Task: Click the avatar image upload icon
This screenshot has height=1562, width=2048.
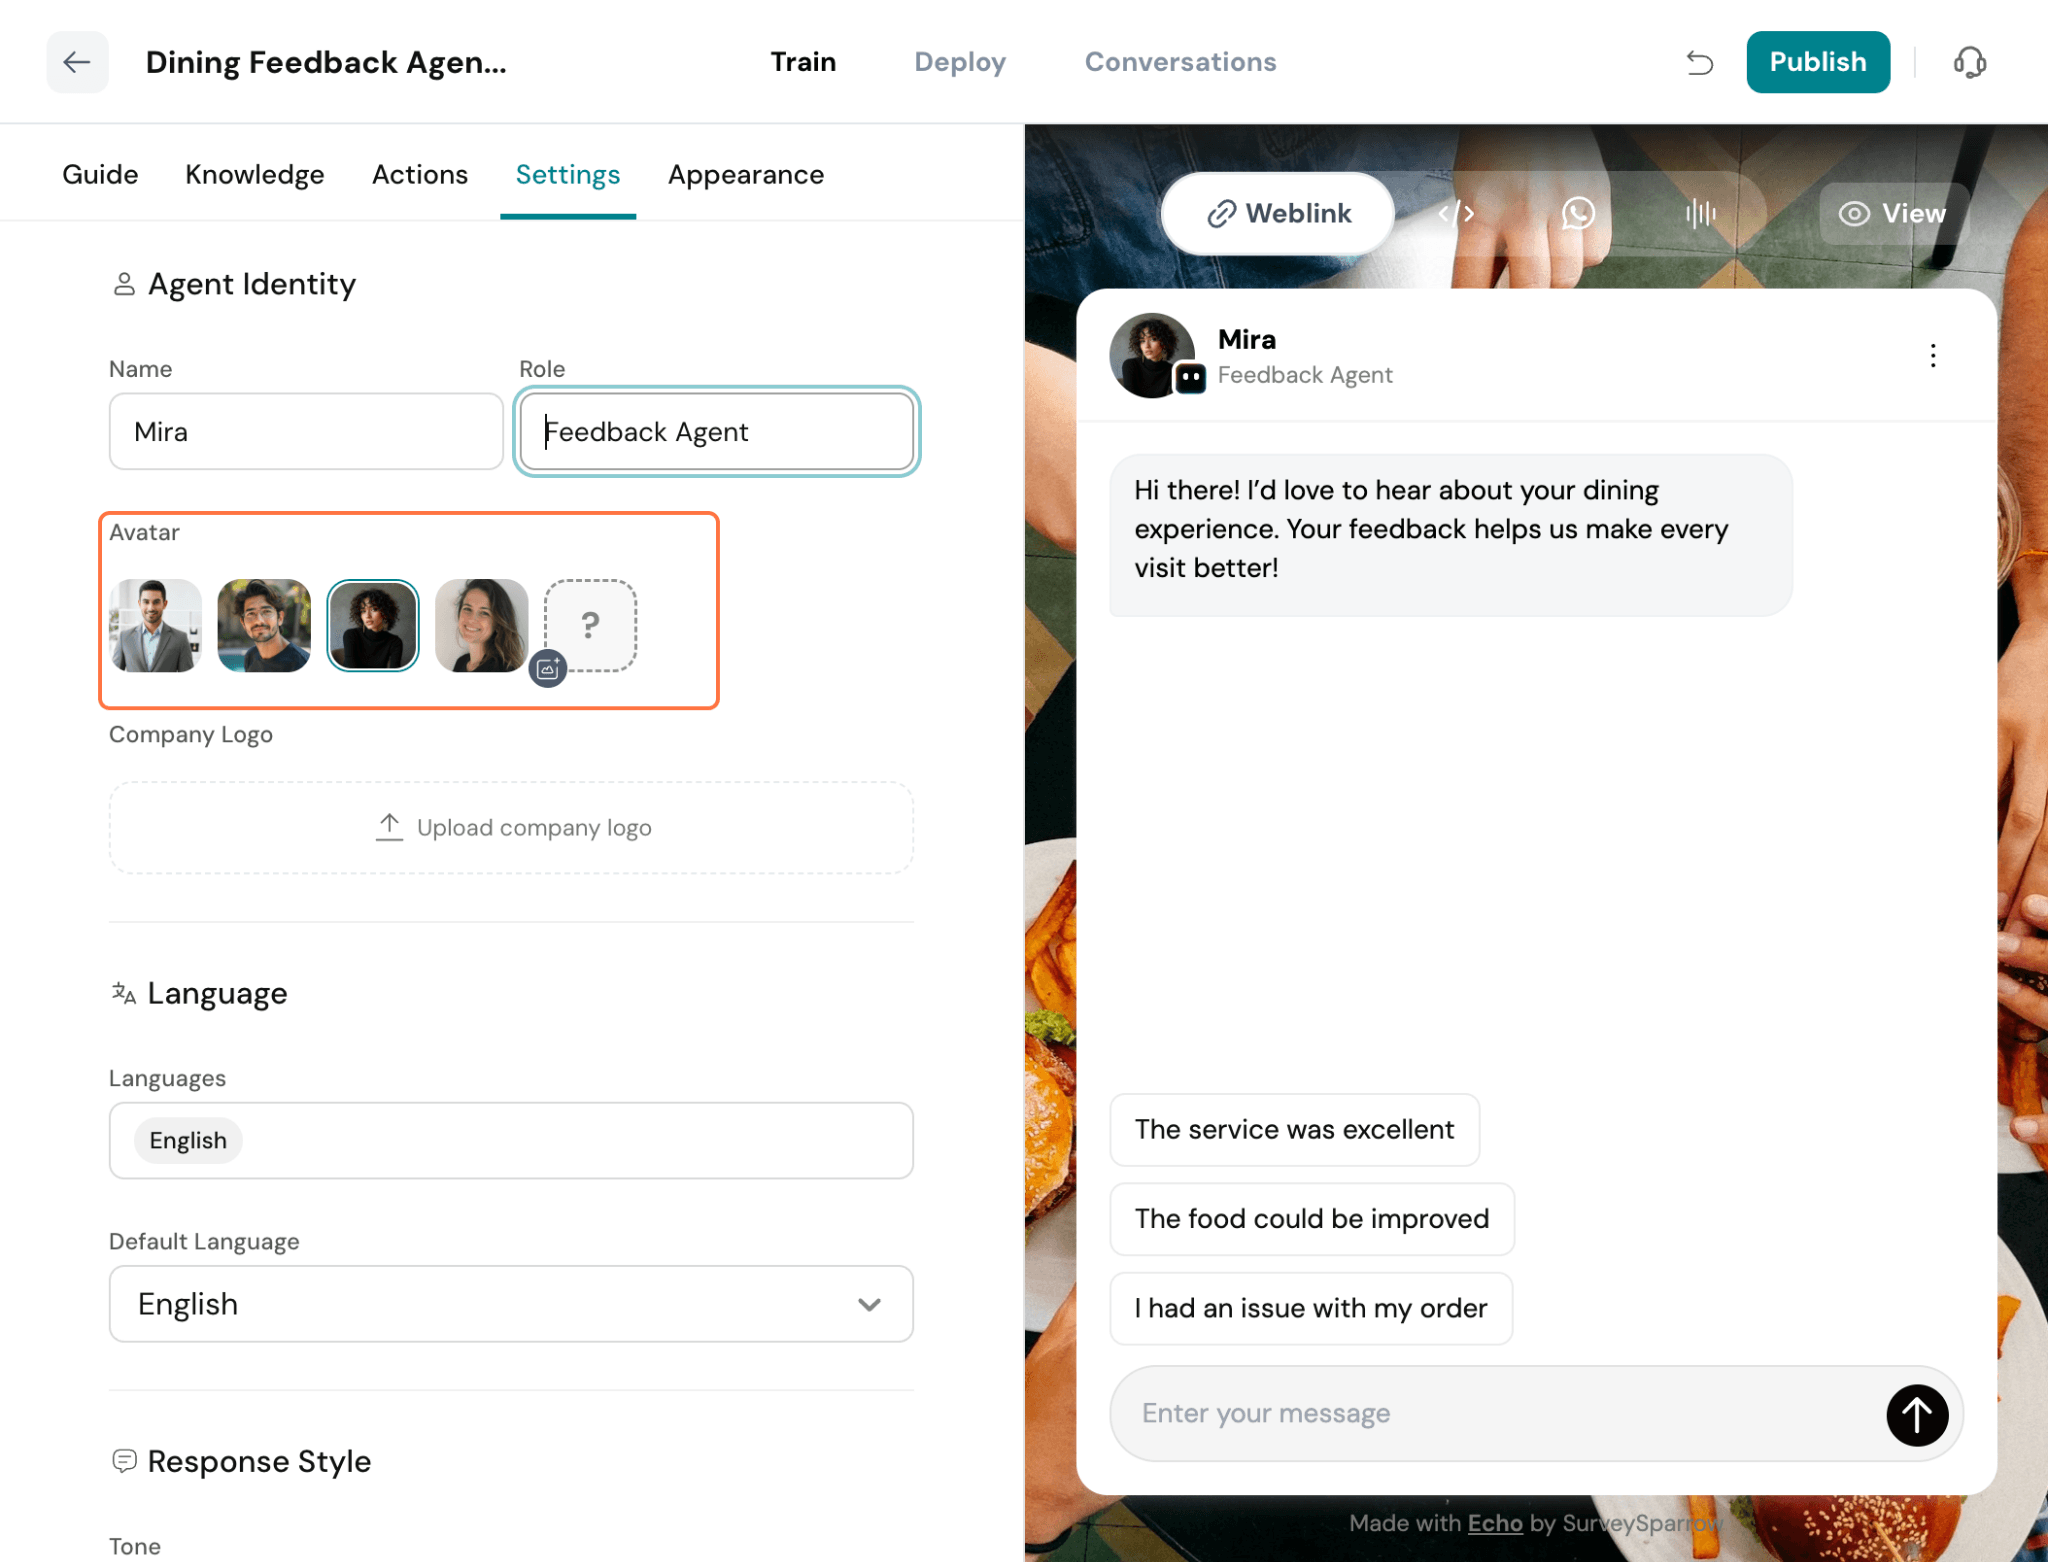Action: click(x=548, y=669)
